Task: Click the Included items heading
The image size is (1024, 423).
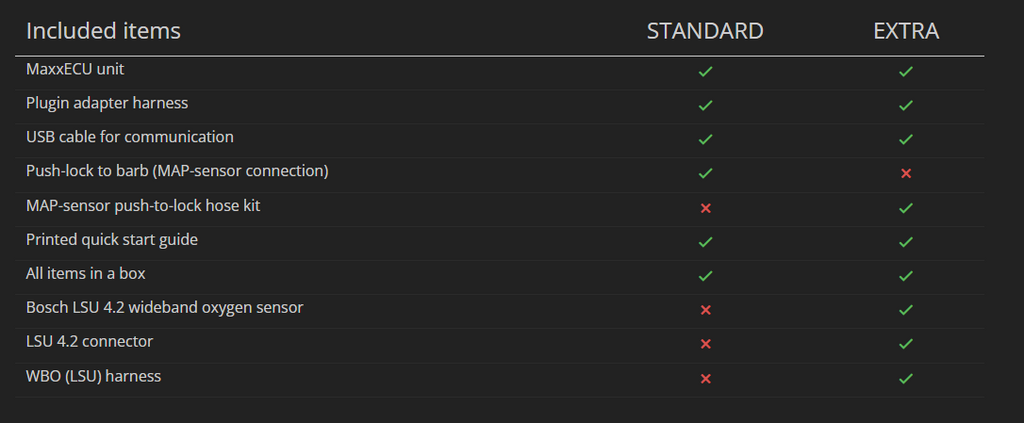Action: tap(103, 31)
